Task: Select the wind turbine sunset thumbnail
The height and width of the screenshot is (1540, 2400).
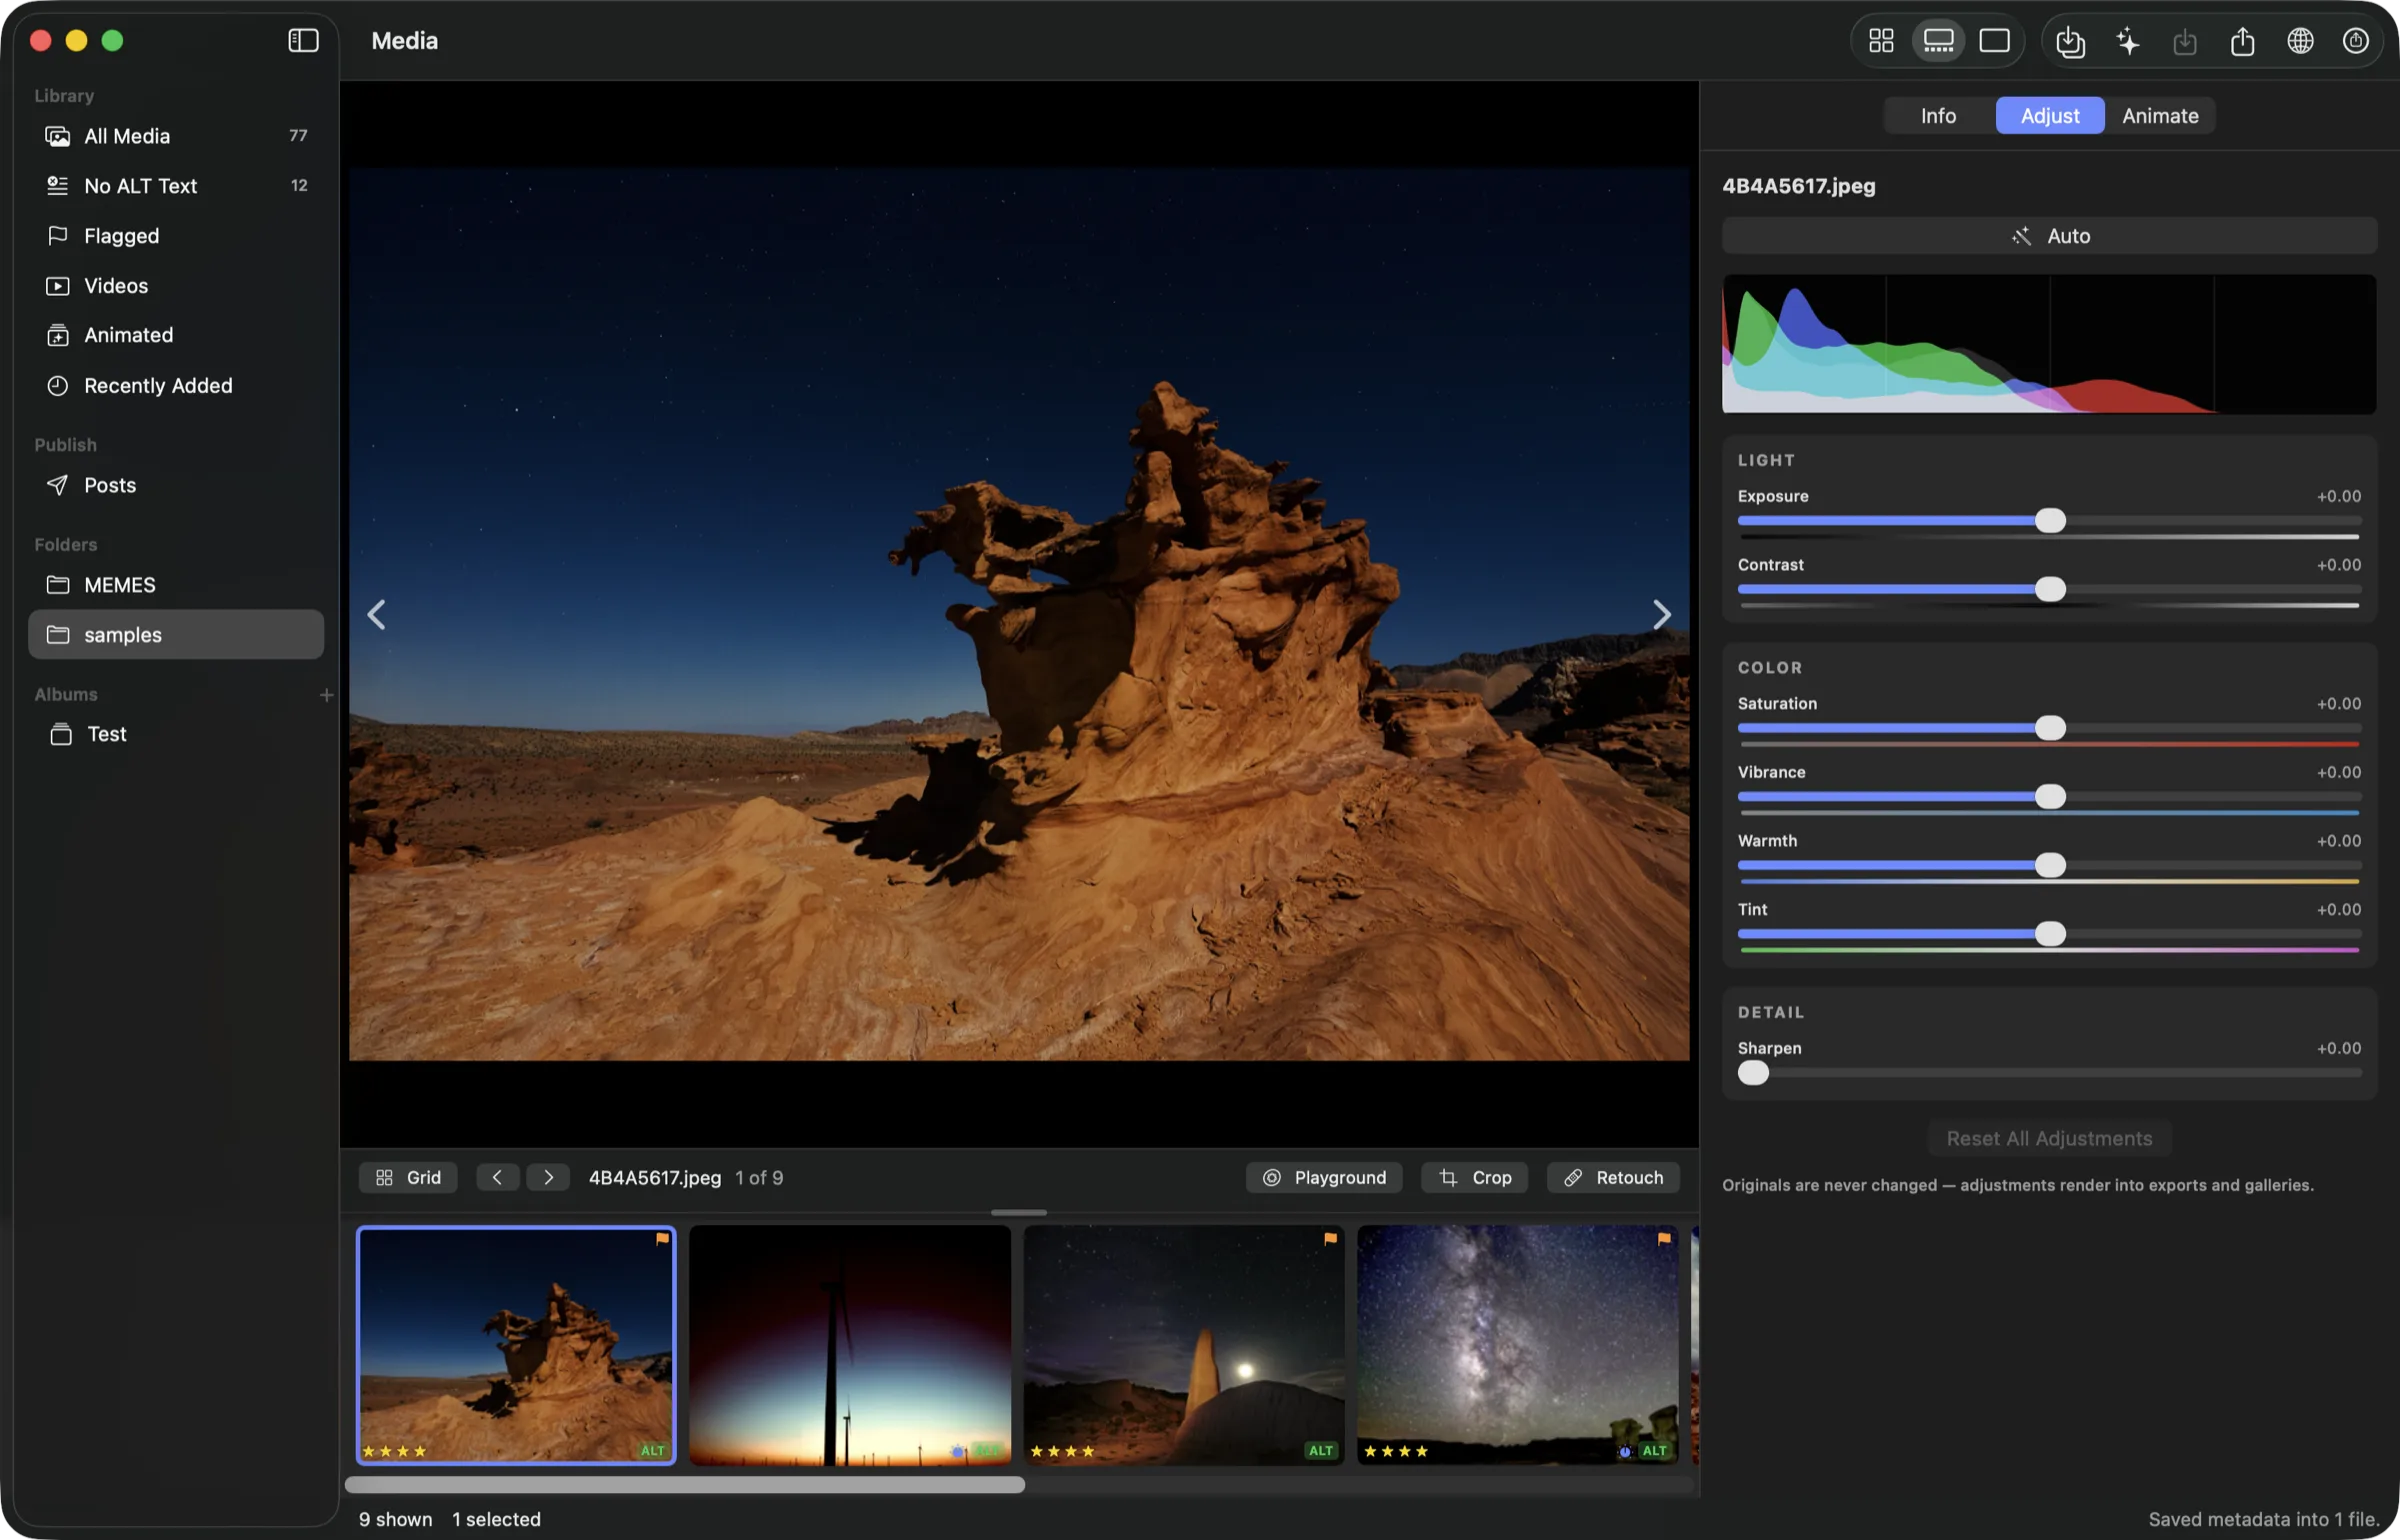Action: (850, 1345)
